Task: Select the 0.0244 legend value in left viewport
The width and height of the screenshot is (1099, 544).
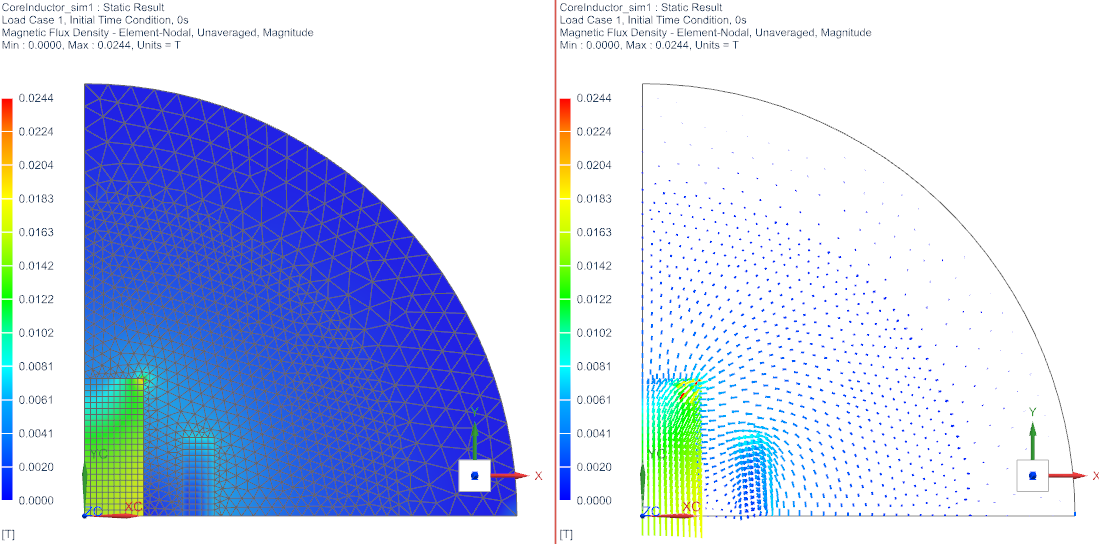Action: 36,98
